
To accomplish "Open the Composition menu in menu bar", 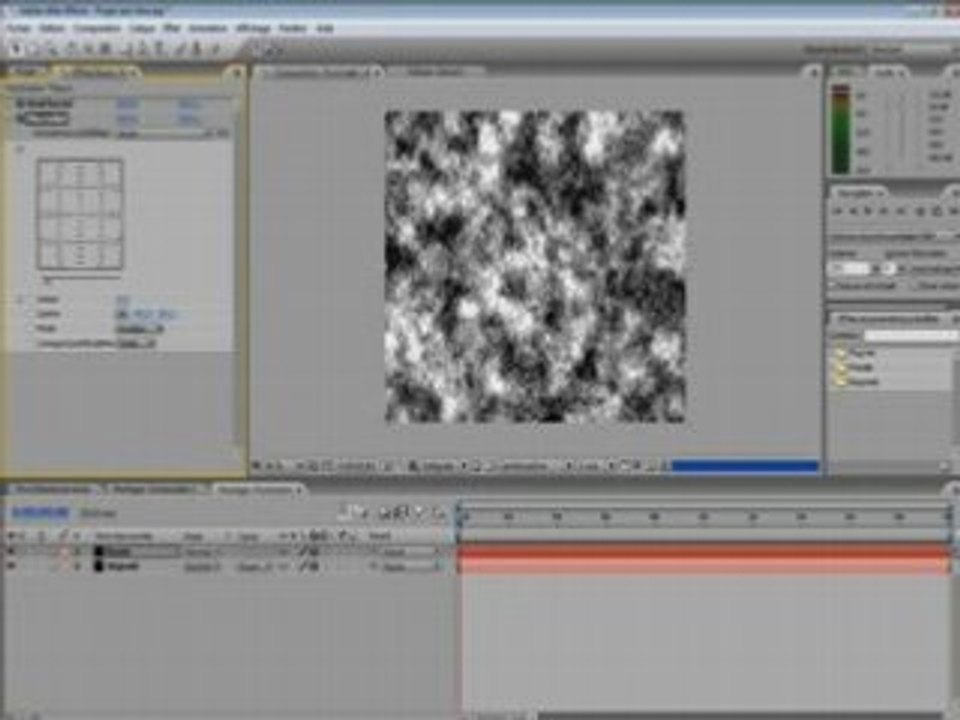I will click(97, 28).
